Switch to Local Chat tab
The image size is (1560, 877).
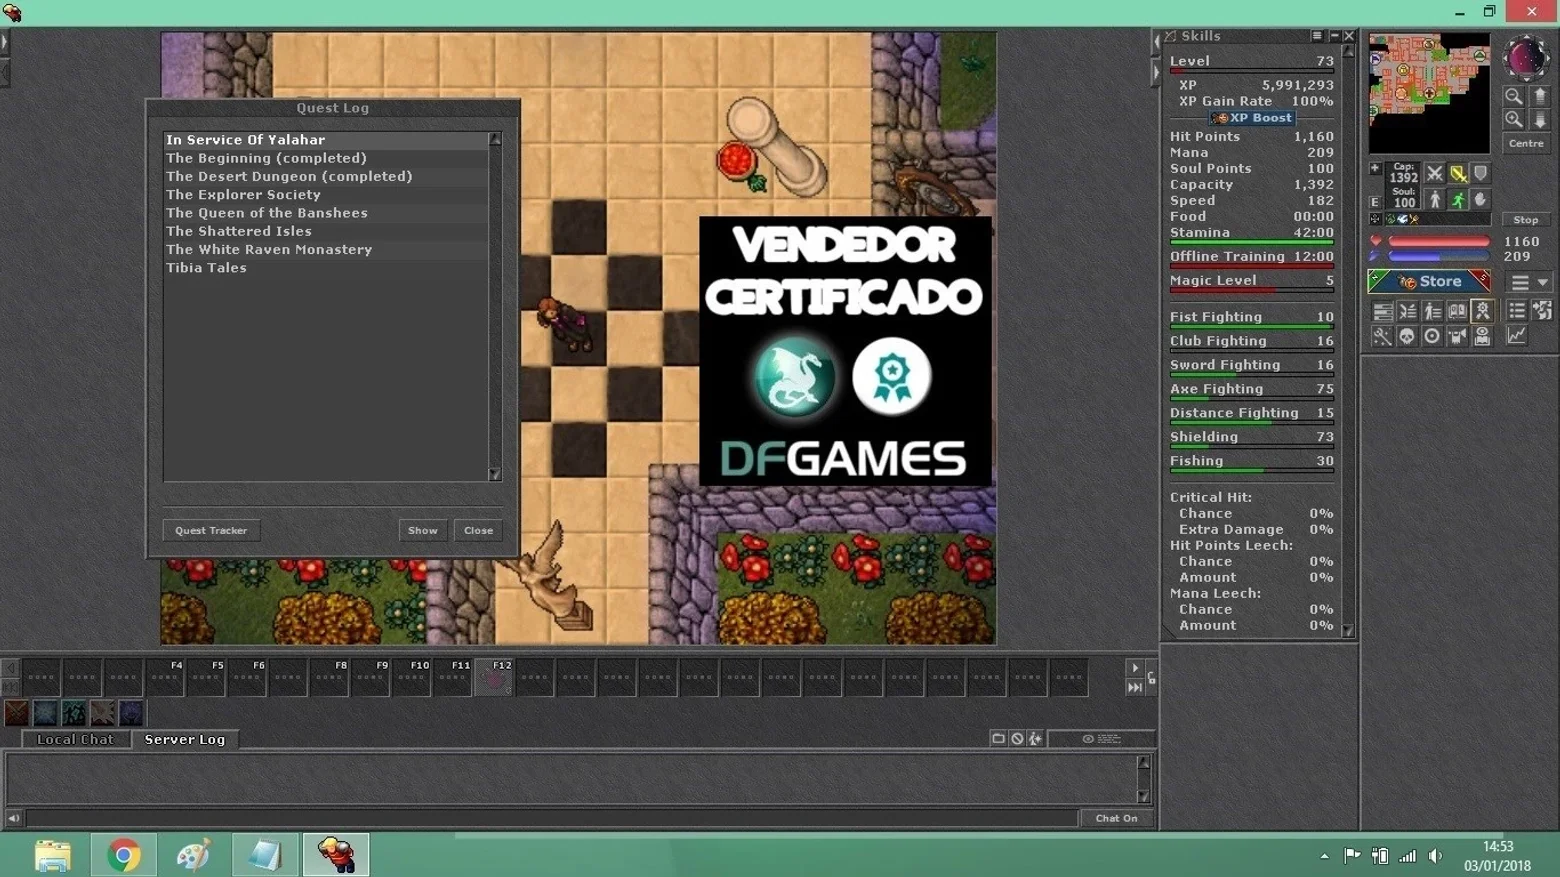[x=75, y=740]
